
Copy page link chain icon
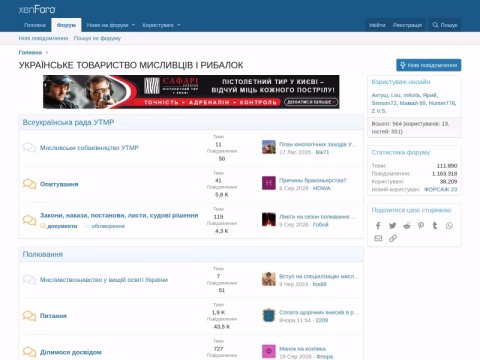393,238
